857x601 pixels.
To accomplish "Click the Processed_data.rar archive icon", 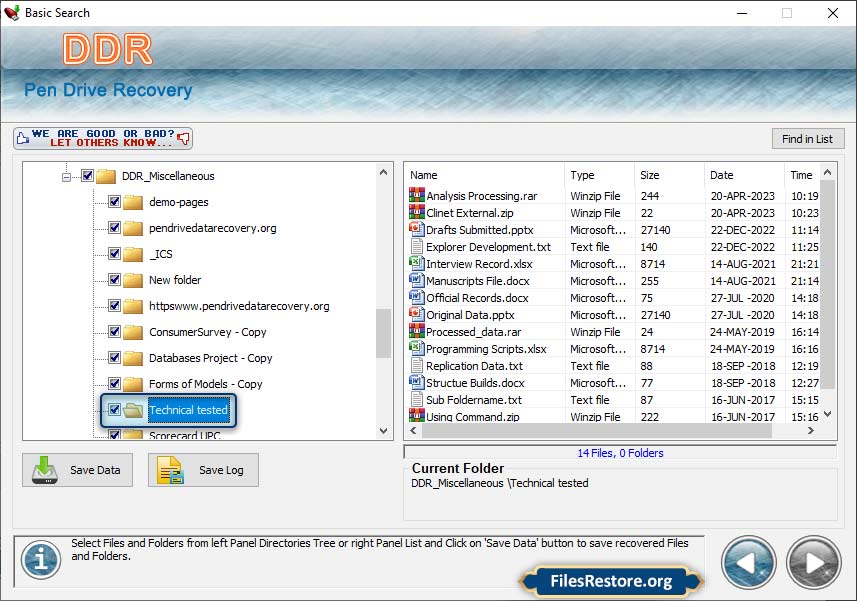I will [416, 331].
